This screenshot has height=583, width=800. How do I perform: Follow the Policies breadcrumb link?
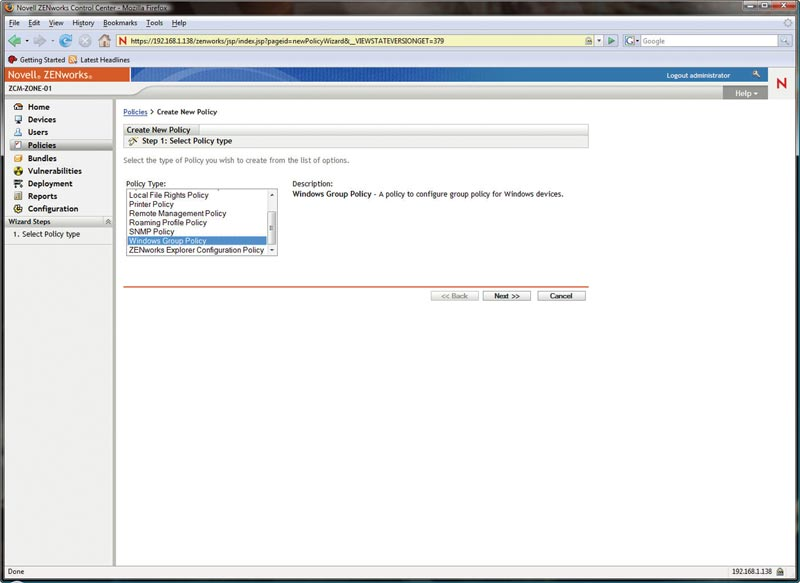click(135, 112)
